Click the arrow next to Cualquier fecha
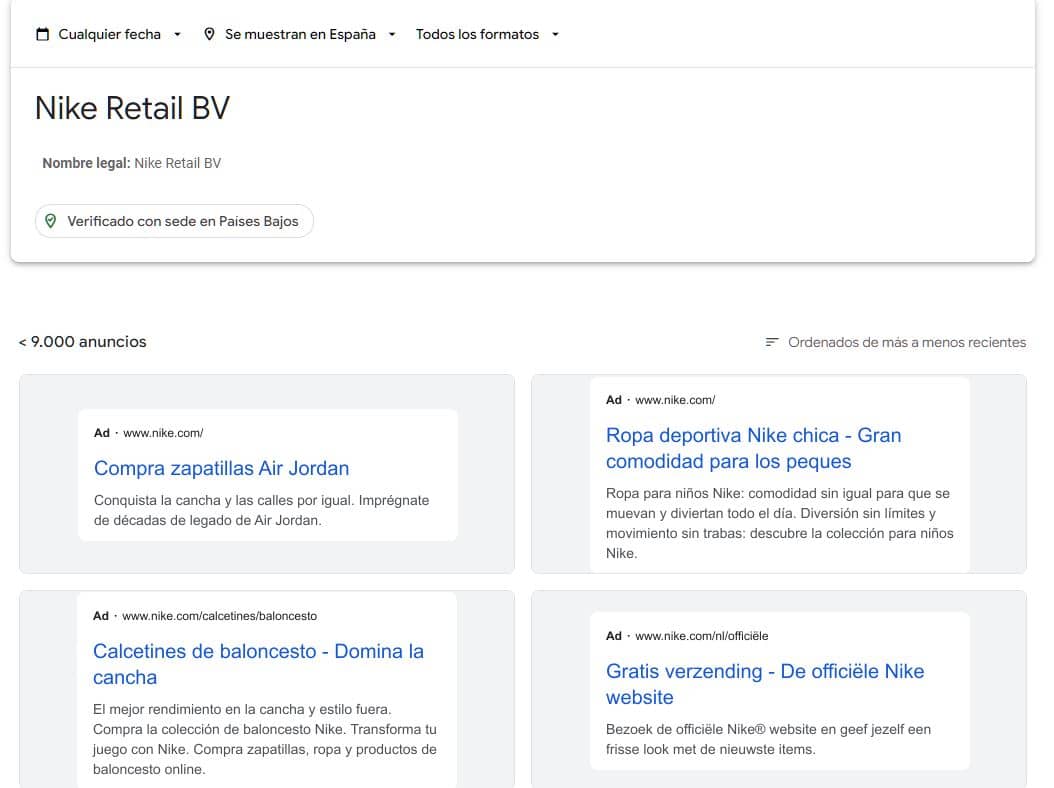The image size is (1054, 788). click(x=177, y=34)
